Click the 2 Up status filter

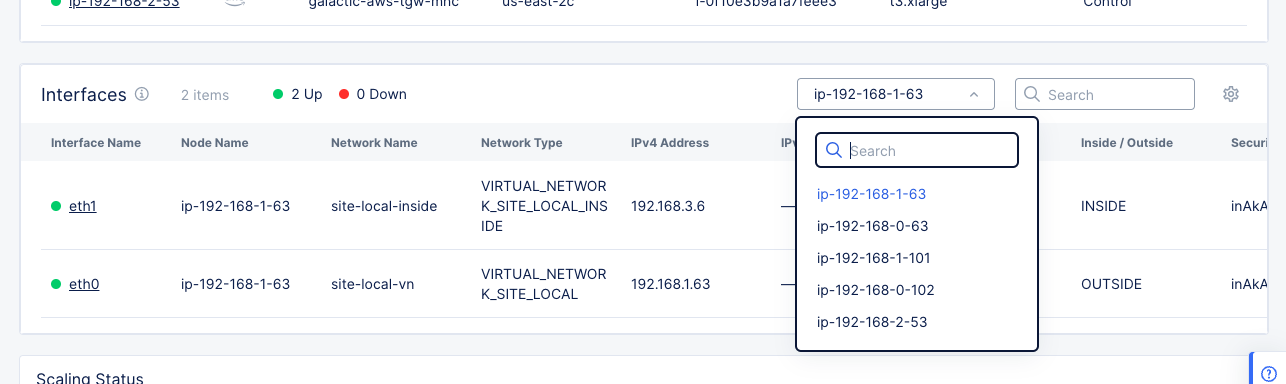(297, 94)
